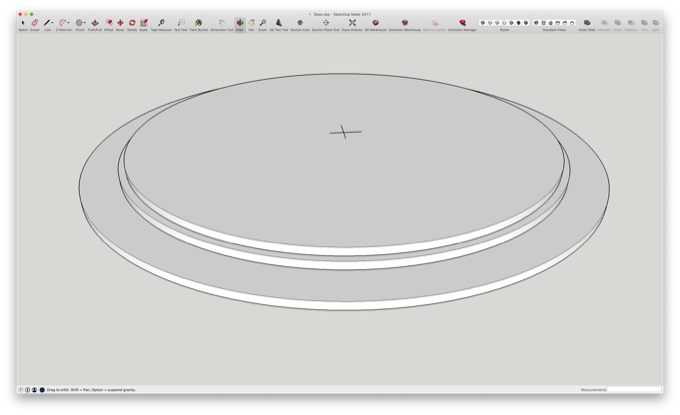680x415 pixels.
Task: Click the Trim solid tool
Action: coord(644,23)
